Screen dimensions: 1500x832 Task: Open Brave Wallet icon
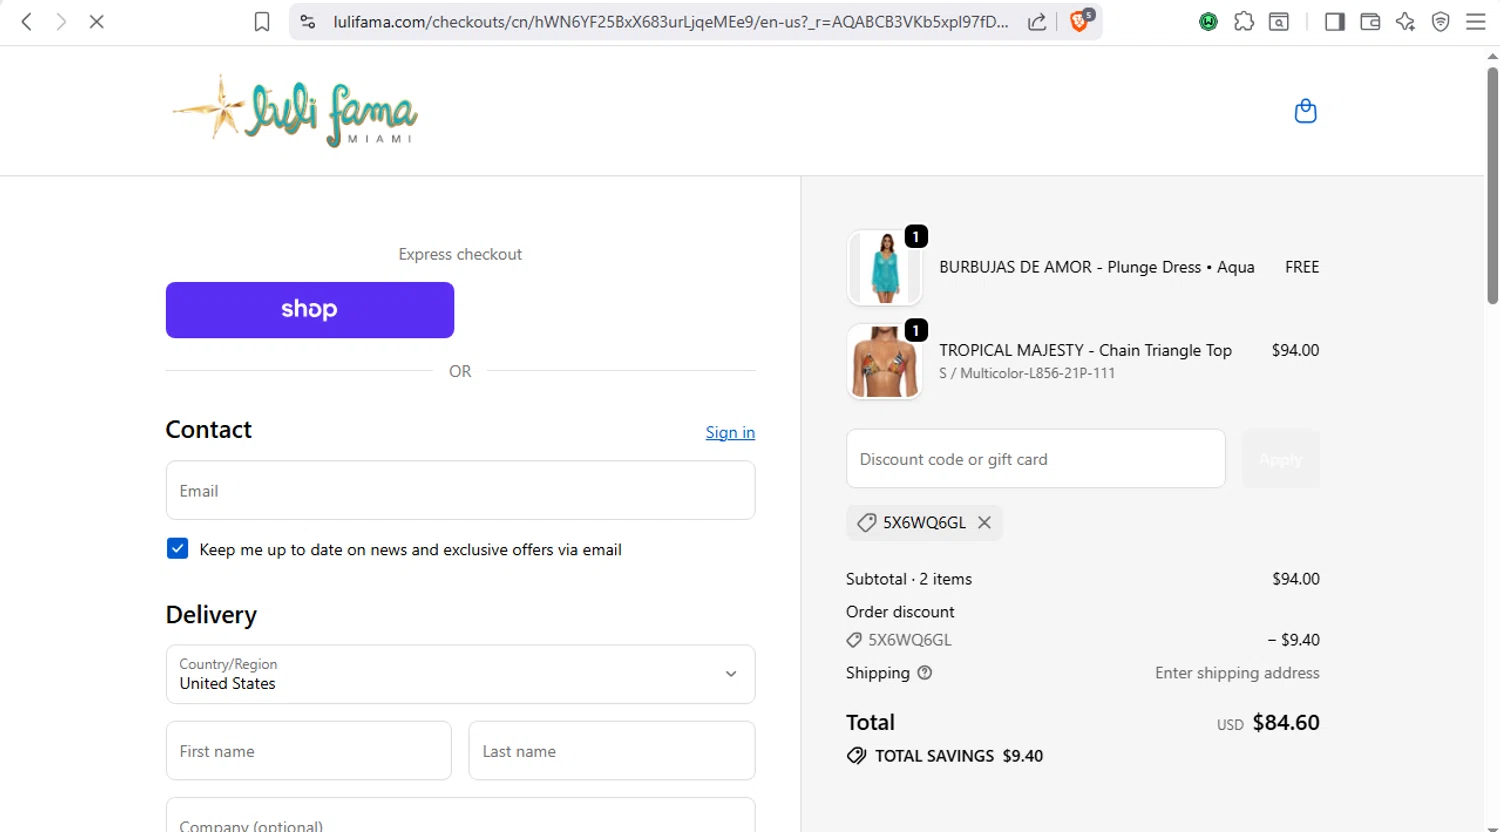pyautogui.click(x=1370, y=22)
